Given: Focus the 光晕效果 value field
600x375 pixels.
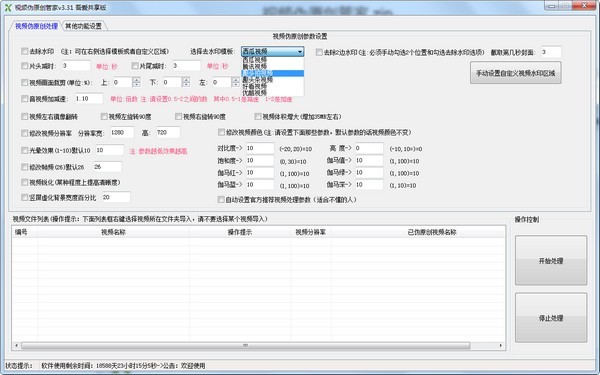Looking at the screenshot, I should coord(109,150).
